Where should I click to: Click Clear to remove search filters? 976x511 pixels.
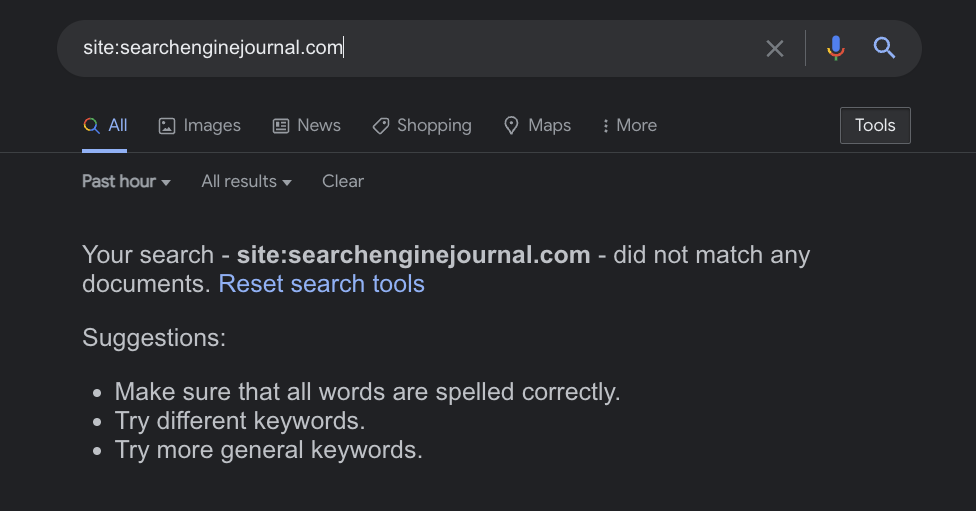[x=343, y=181]
